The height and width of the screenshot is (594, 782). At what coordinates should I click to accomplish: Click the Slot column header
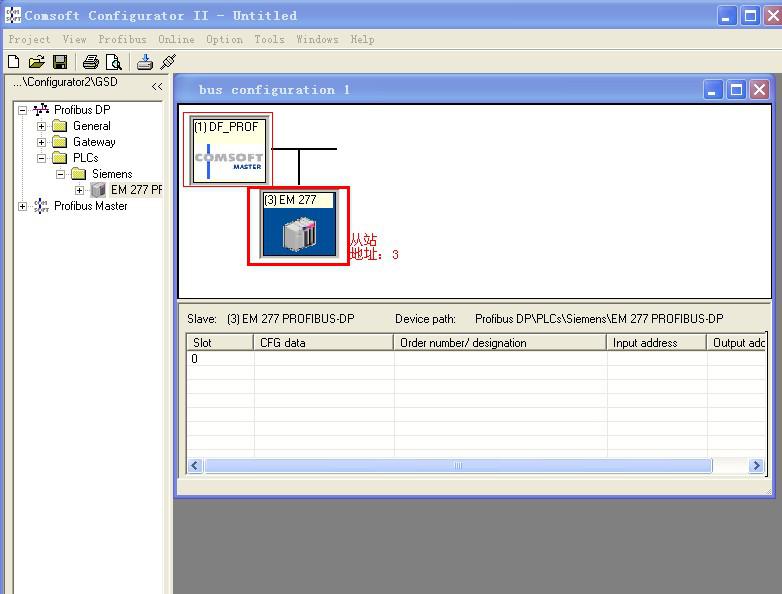220,343
